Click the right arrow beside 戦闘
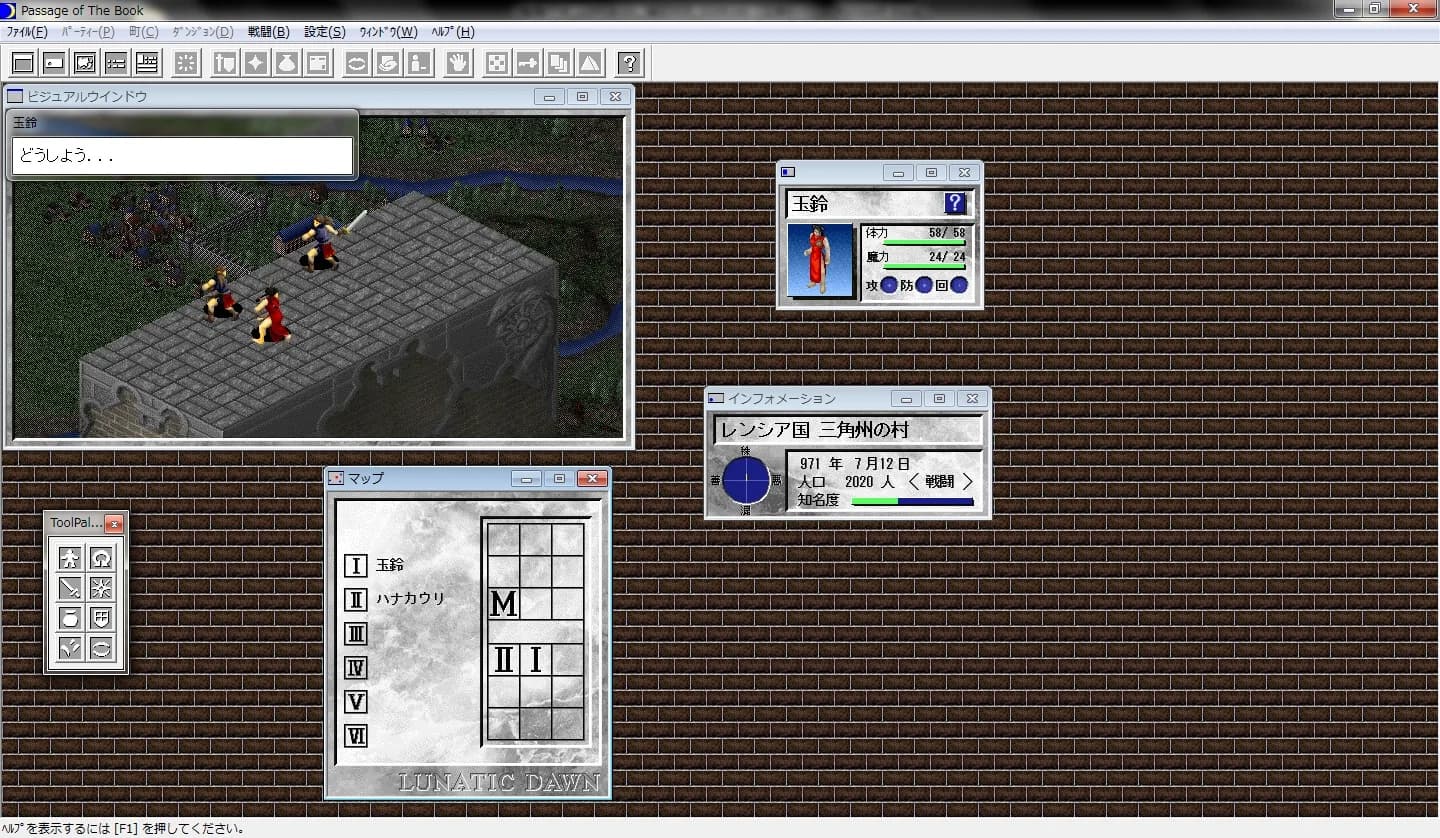Viewport: 1440px width, 838px height. [967, 481]
